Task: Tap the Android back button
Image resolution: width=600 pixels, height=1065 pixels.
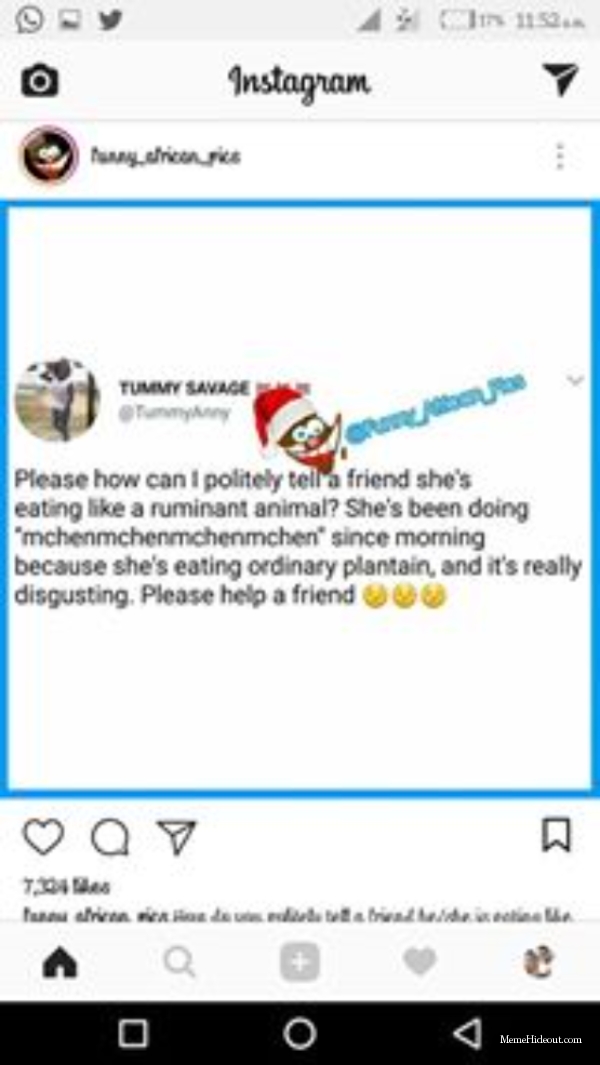Action: point(467,1033)
